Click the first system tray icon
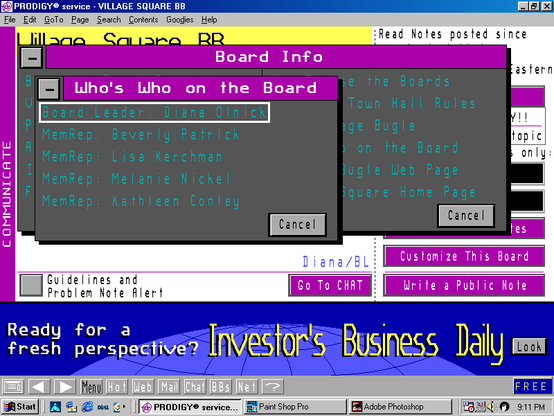The width and height of the screenshot is (554, 416). (x=468, y=407)
